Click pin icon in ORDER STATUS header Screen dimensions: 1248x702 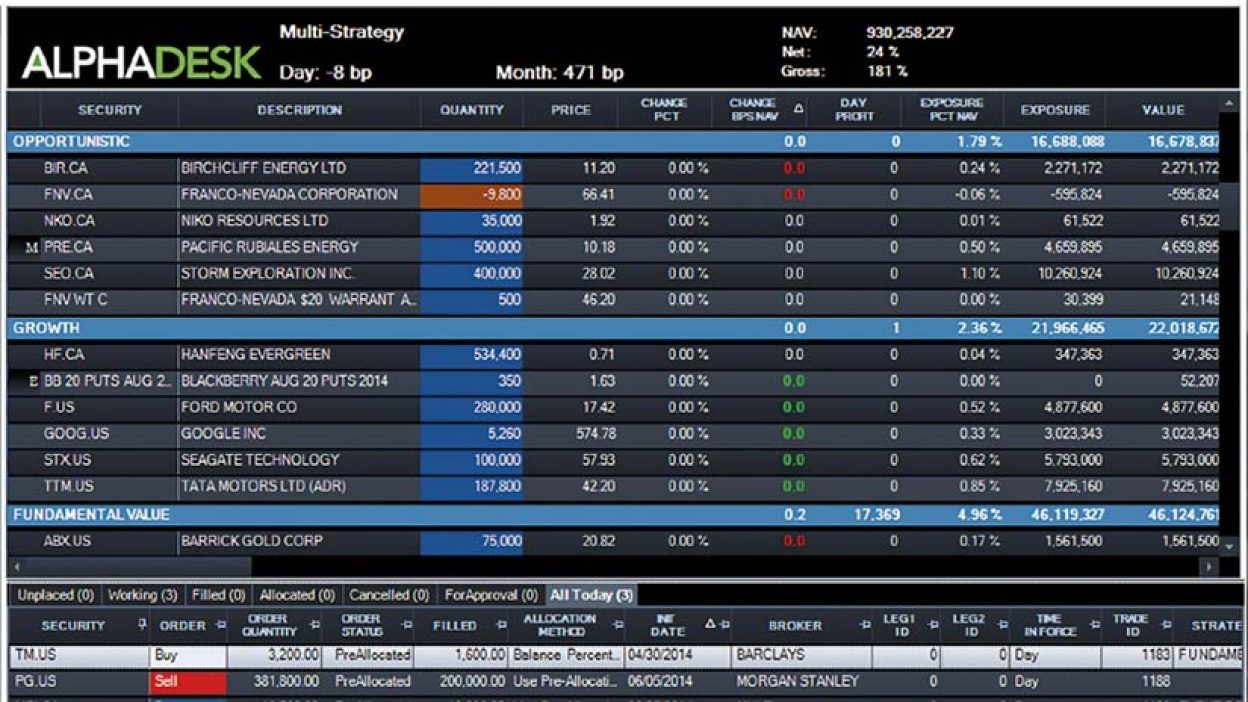(407, 626)
